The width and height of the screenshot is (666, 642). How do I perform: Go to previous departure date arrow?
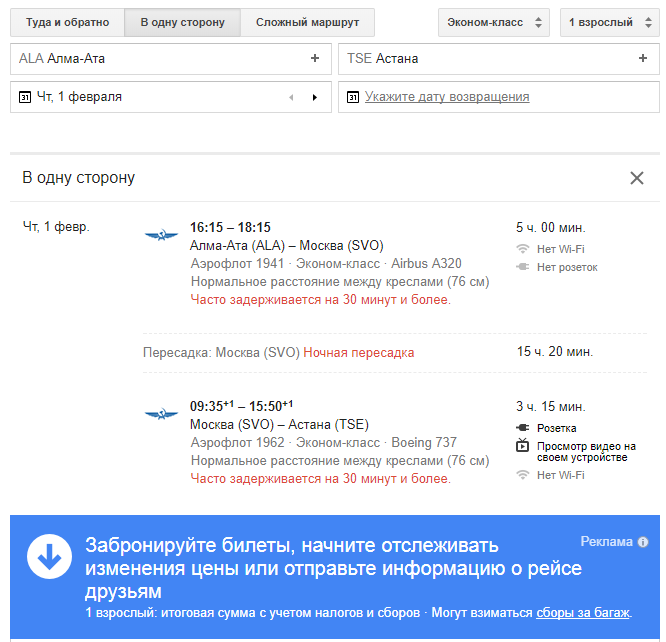291,98
